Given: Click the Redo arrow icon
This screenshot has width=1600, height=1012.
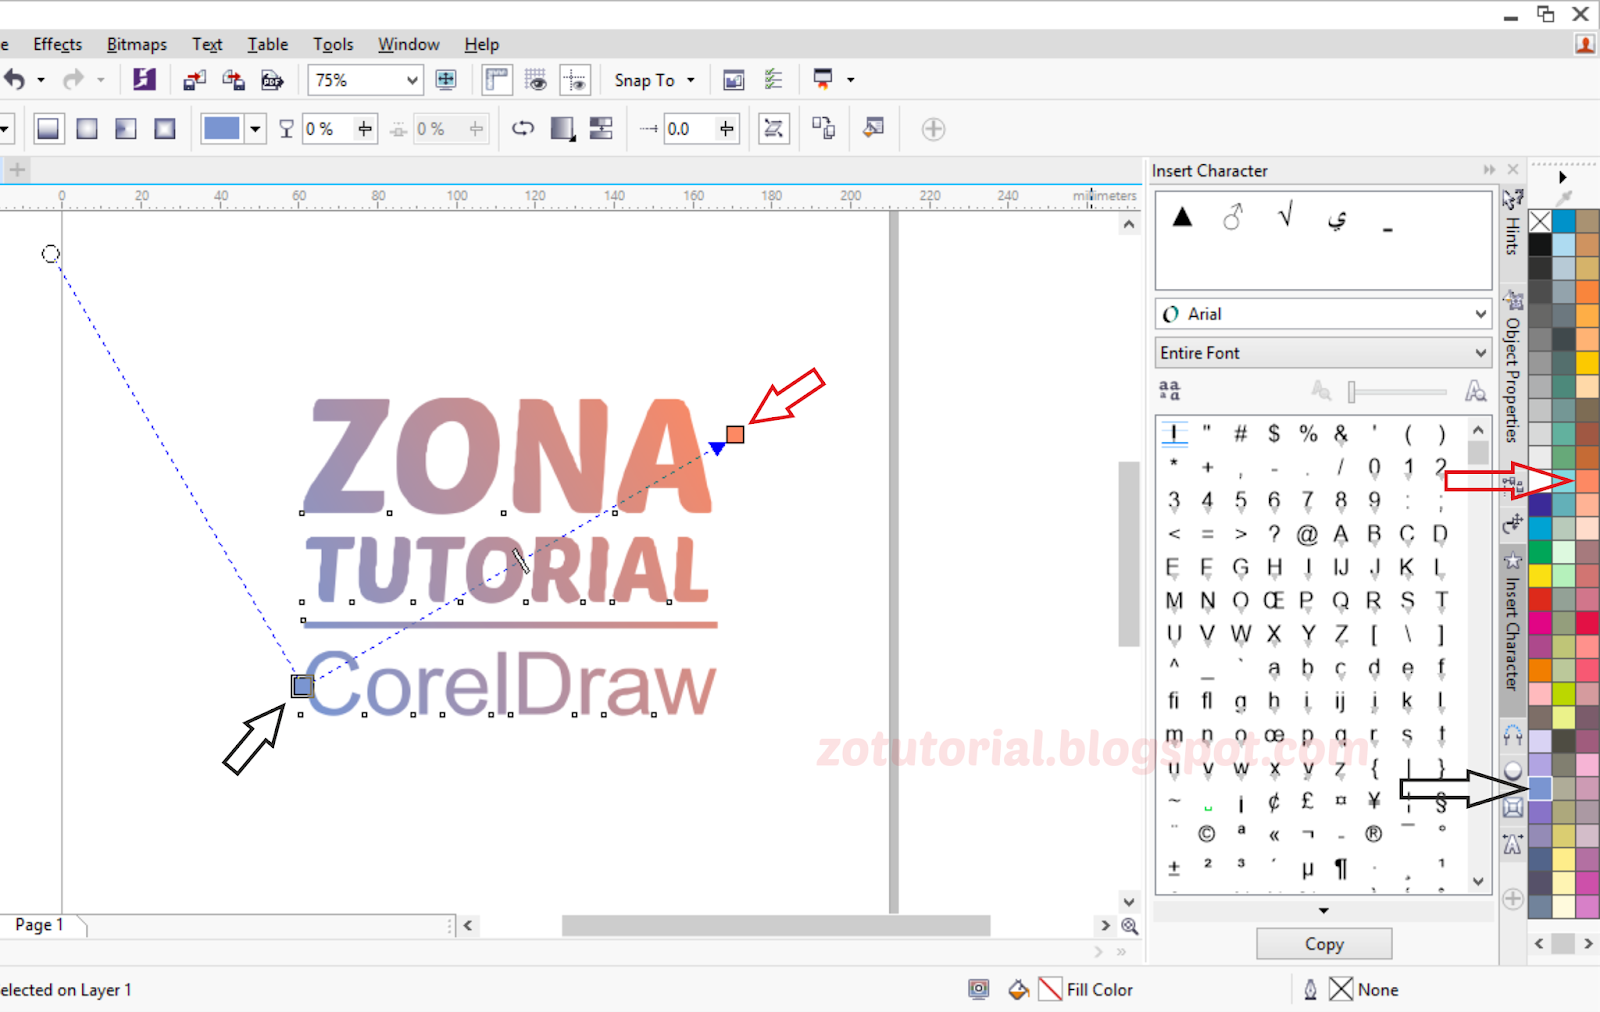Looking at the screenshot, I should click(x=73, y=79).
